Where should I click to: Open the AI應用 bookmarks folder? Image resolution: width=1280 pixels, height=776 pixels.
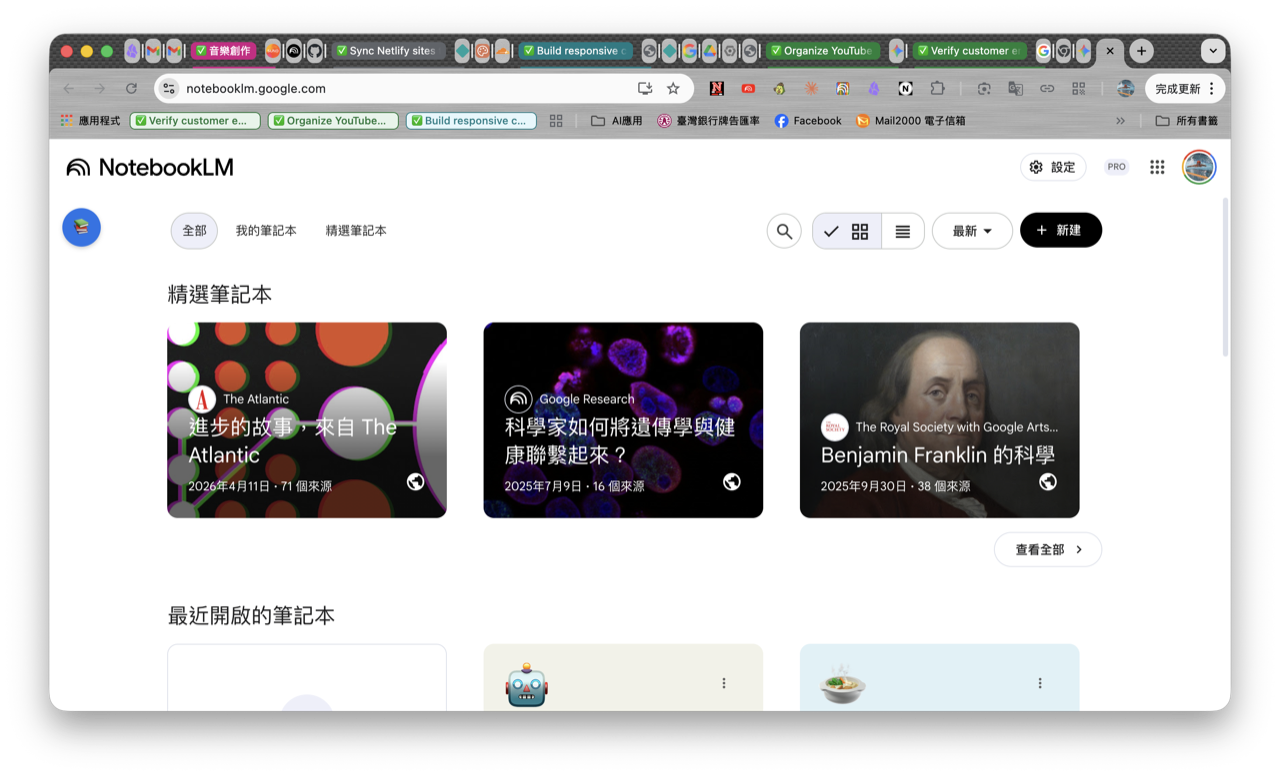point(617,120)
